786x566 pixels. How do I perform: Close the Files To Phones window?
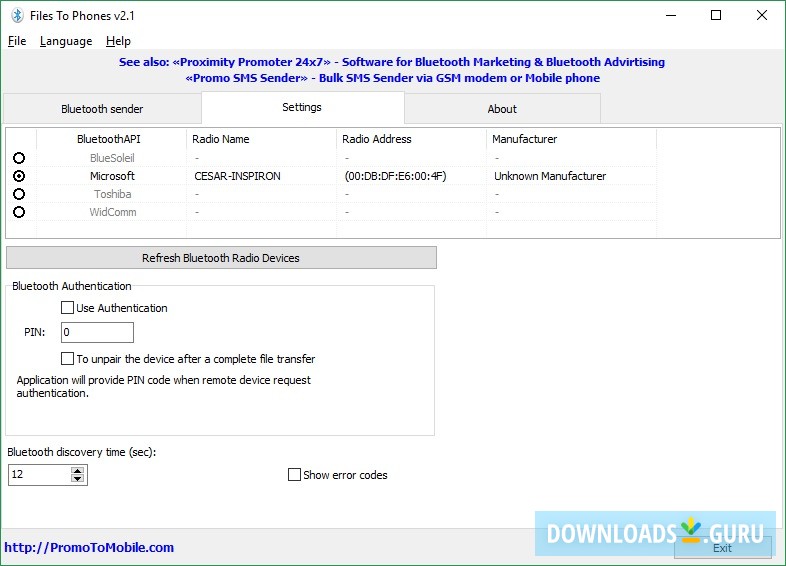tap(762, 16)
